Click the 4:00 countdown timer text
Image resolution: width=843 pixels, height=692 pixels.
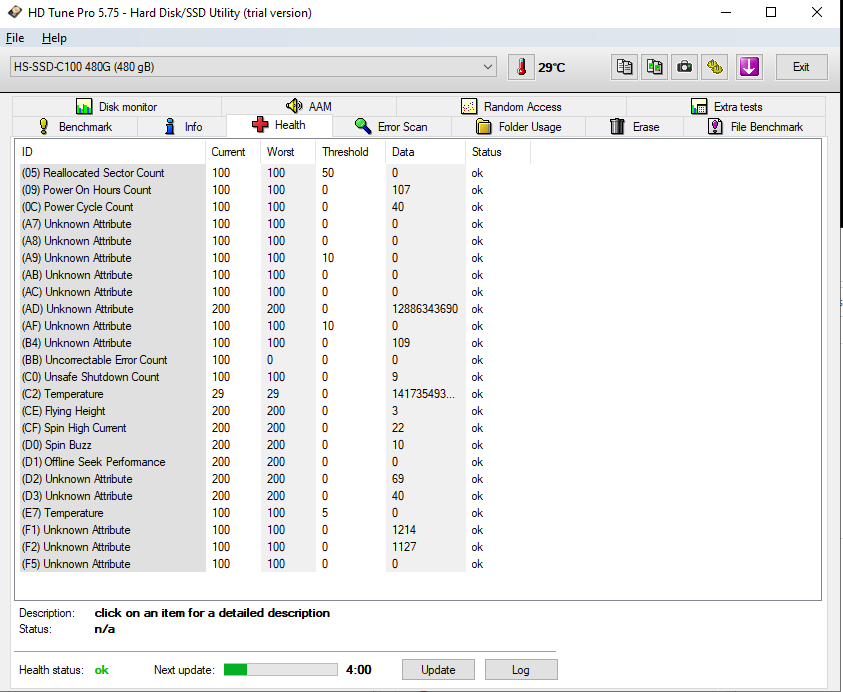click(359, 670)
